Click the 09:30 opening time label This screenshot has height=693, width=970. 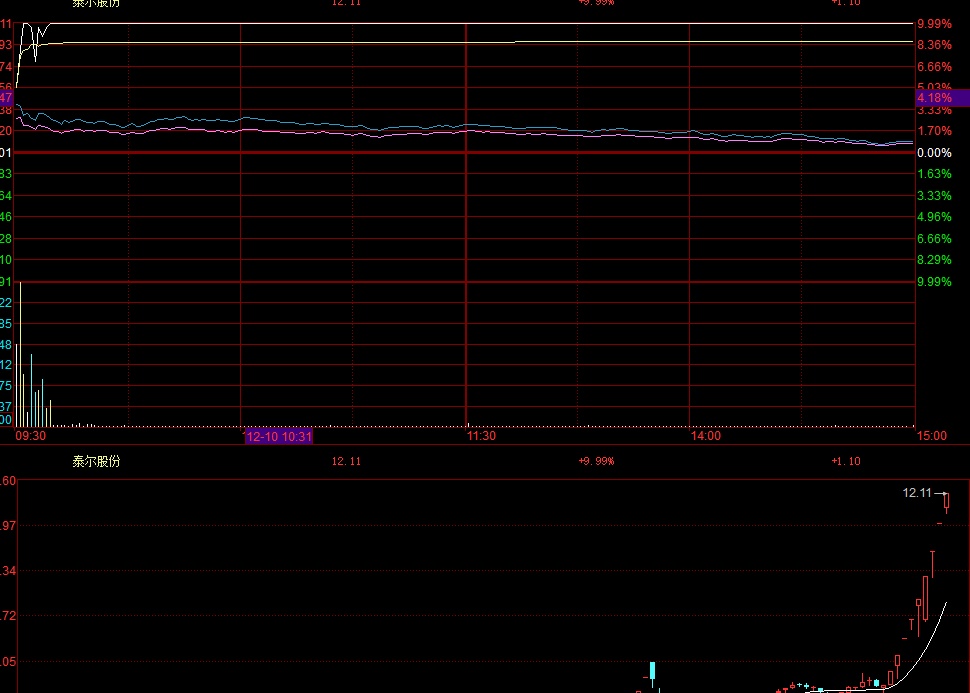[x=30, y=436]
